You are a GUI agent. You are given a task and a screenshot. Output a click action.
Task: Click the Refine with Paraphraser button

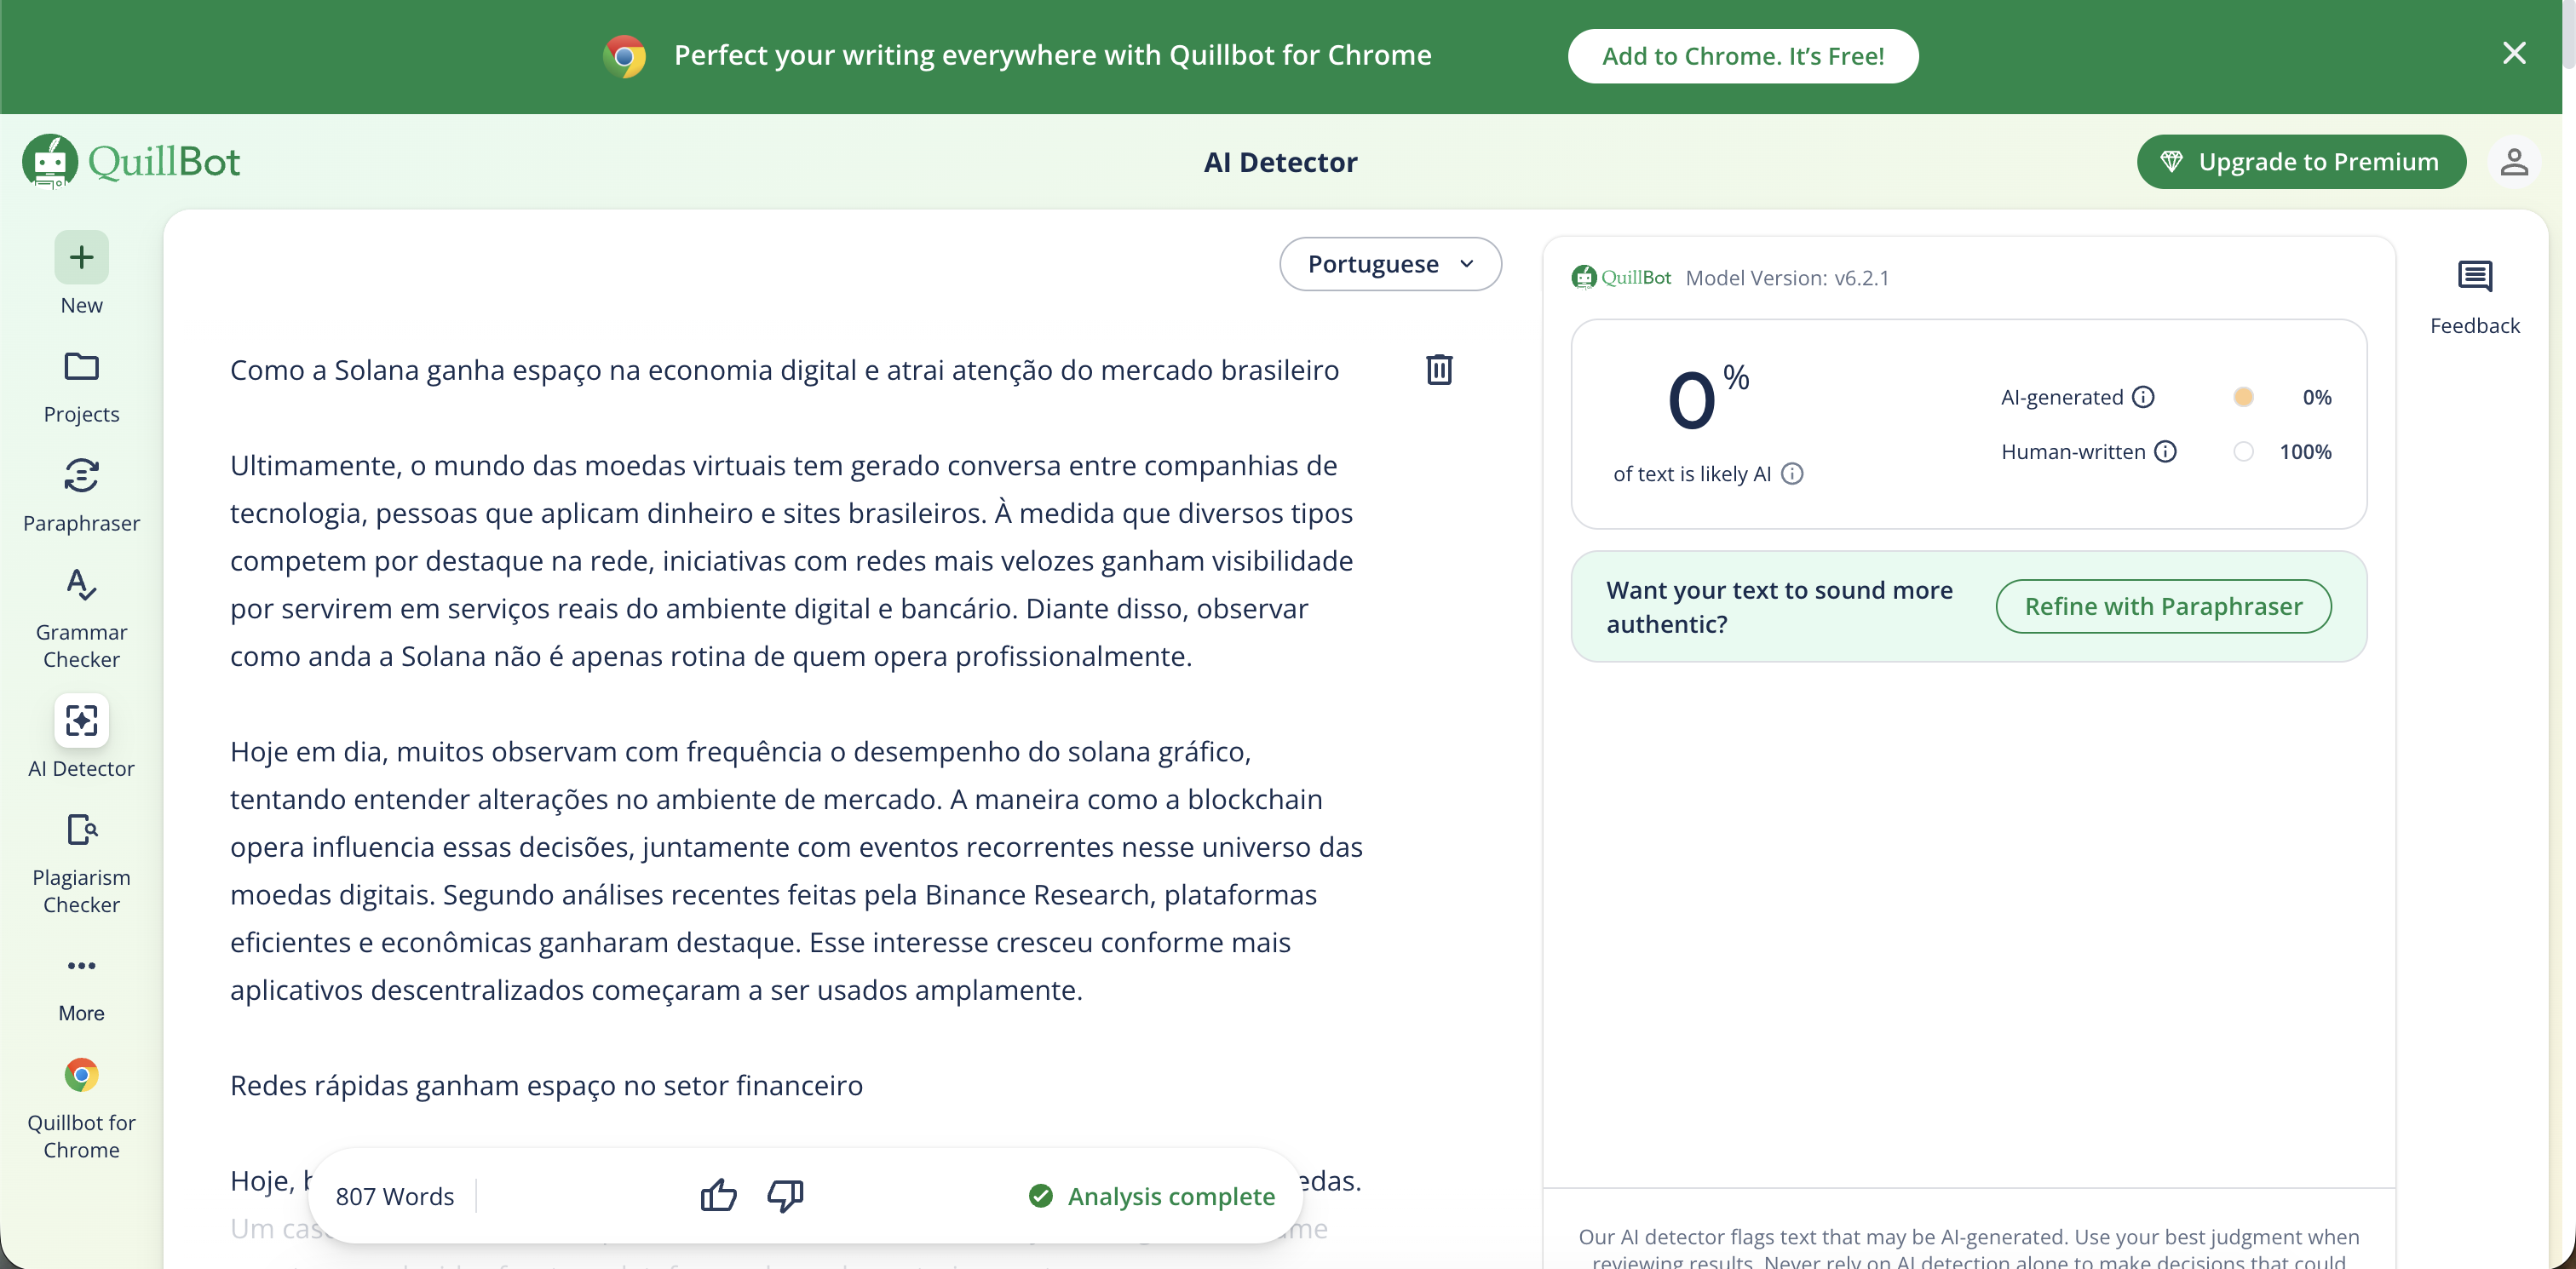click(x=2163, y=606)
